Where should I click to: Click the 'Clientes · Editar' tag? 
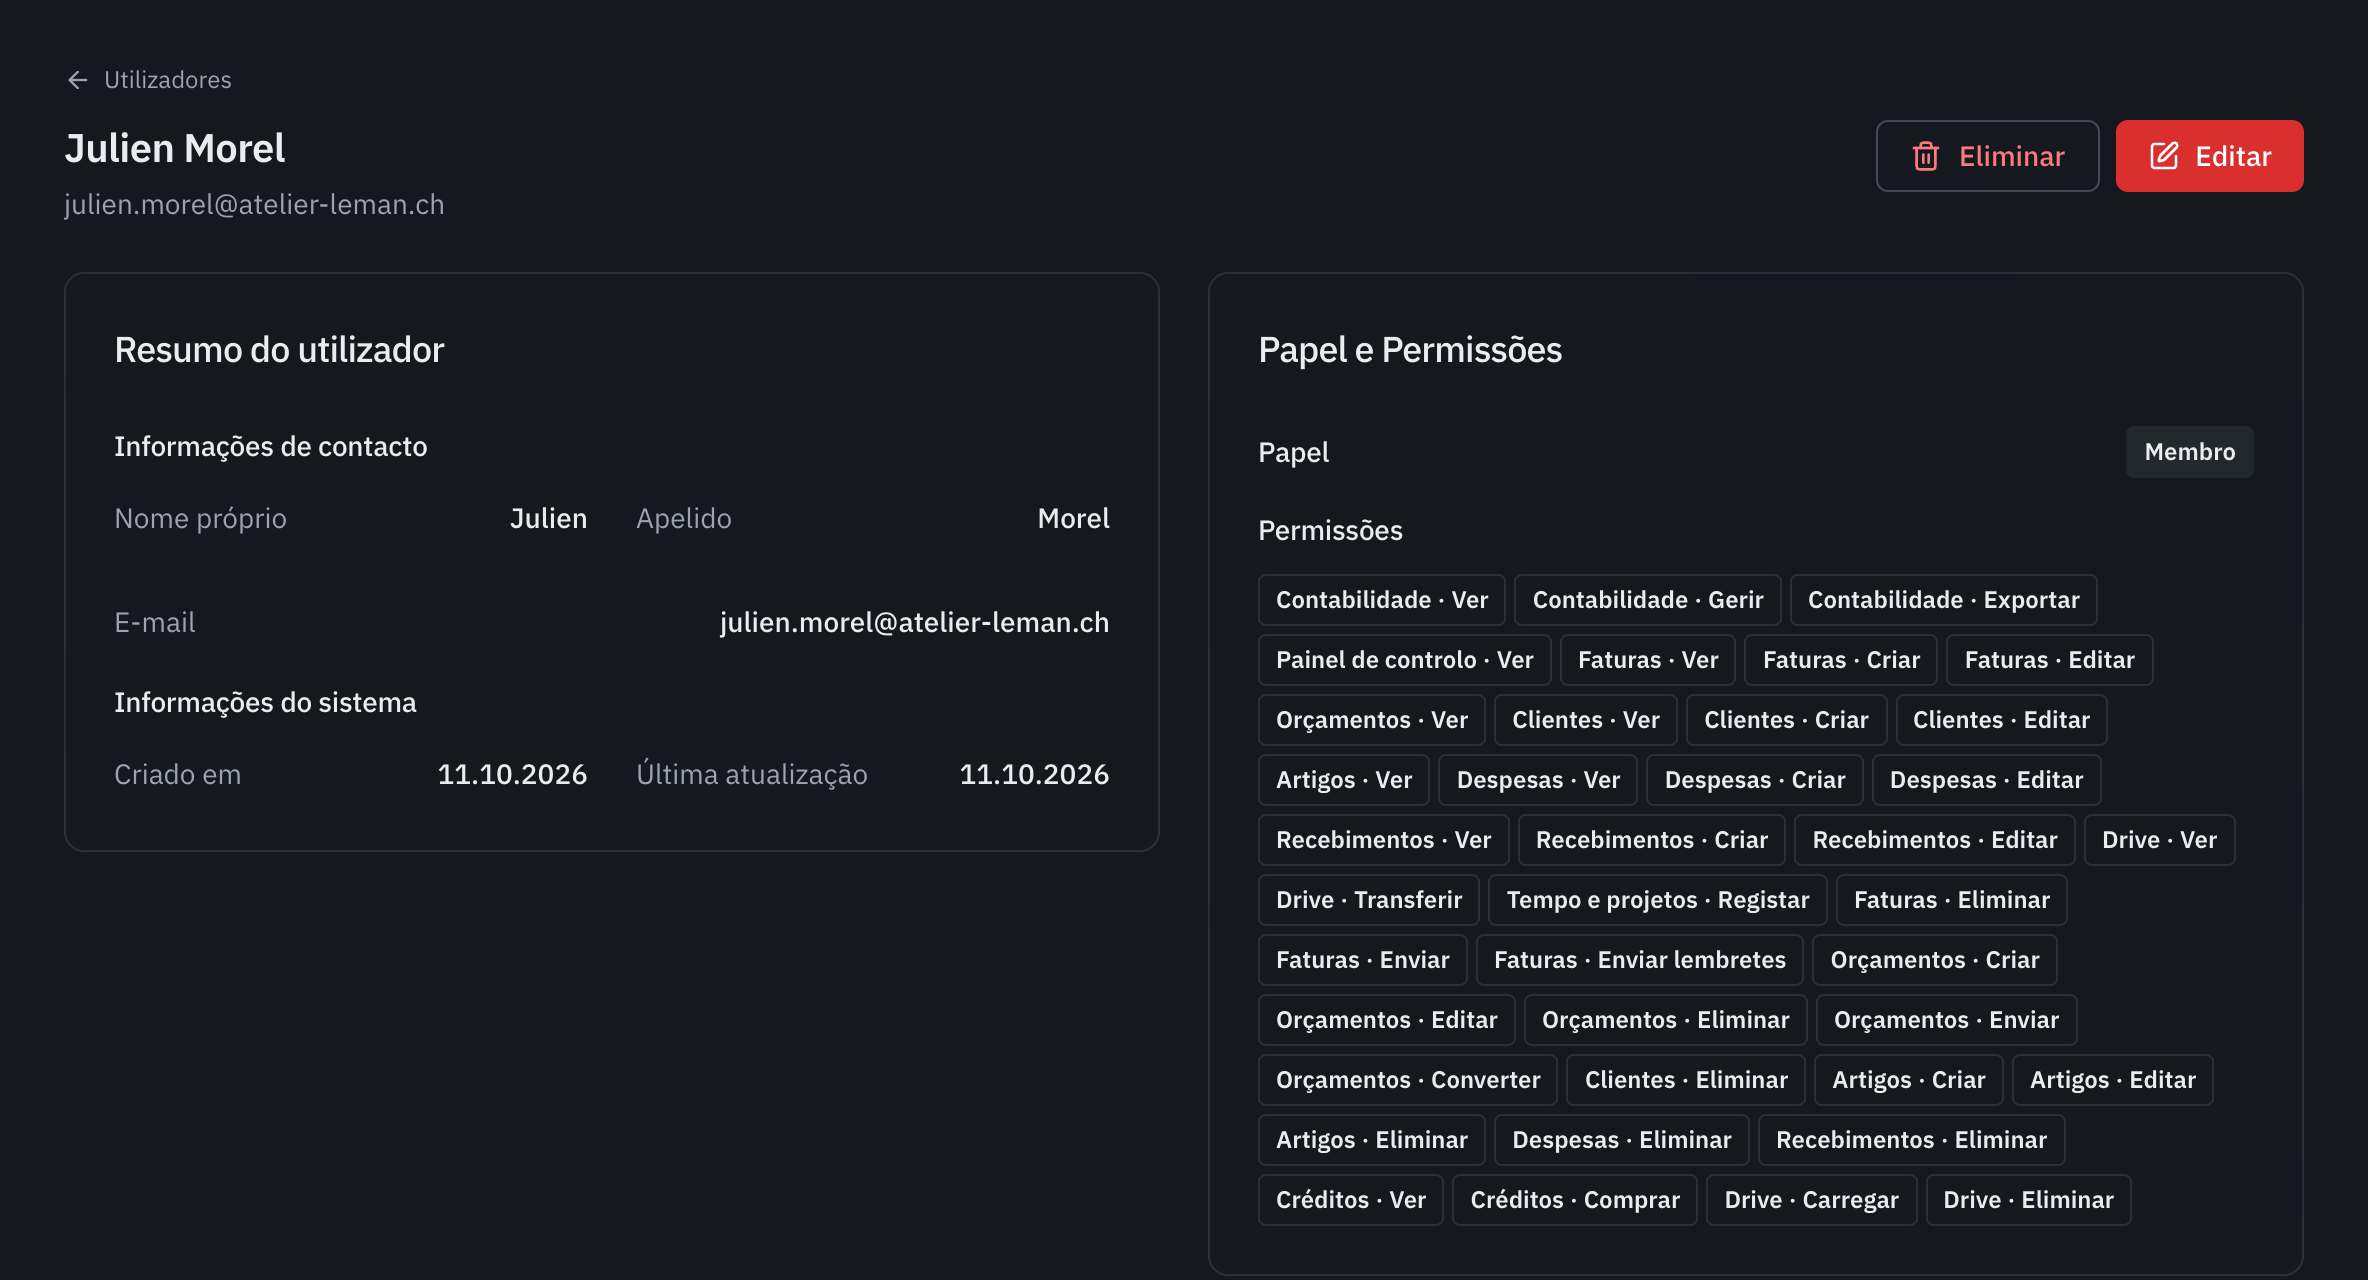[2001, 720]
